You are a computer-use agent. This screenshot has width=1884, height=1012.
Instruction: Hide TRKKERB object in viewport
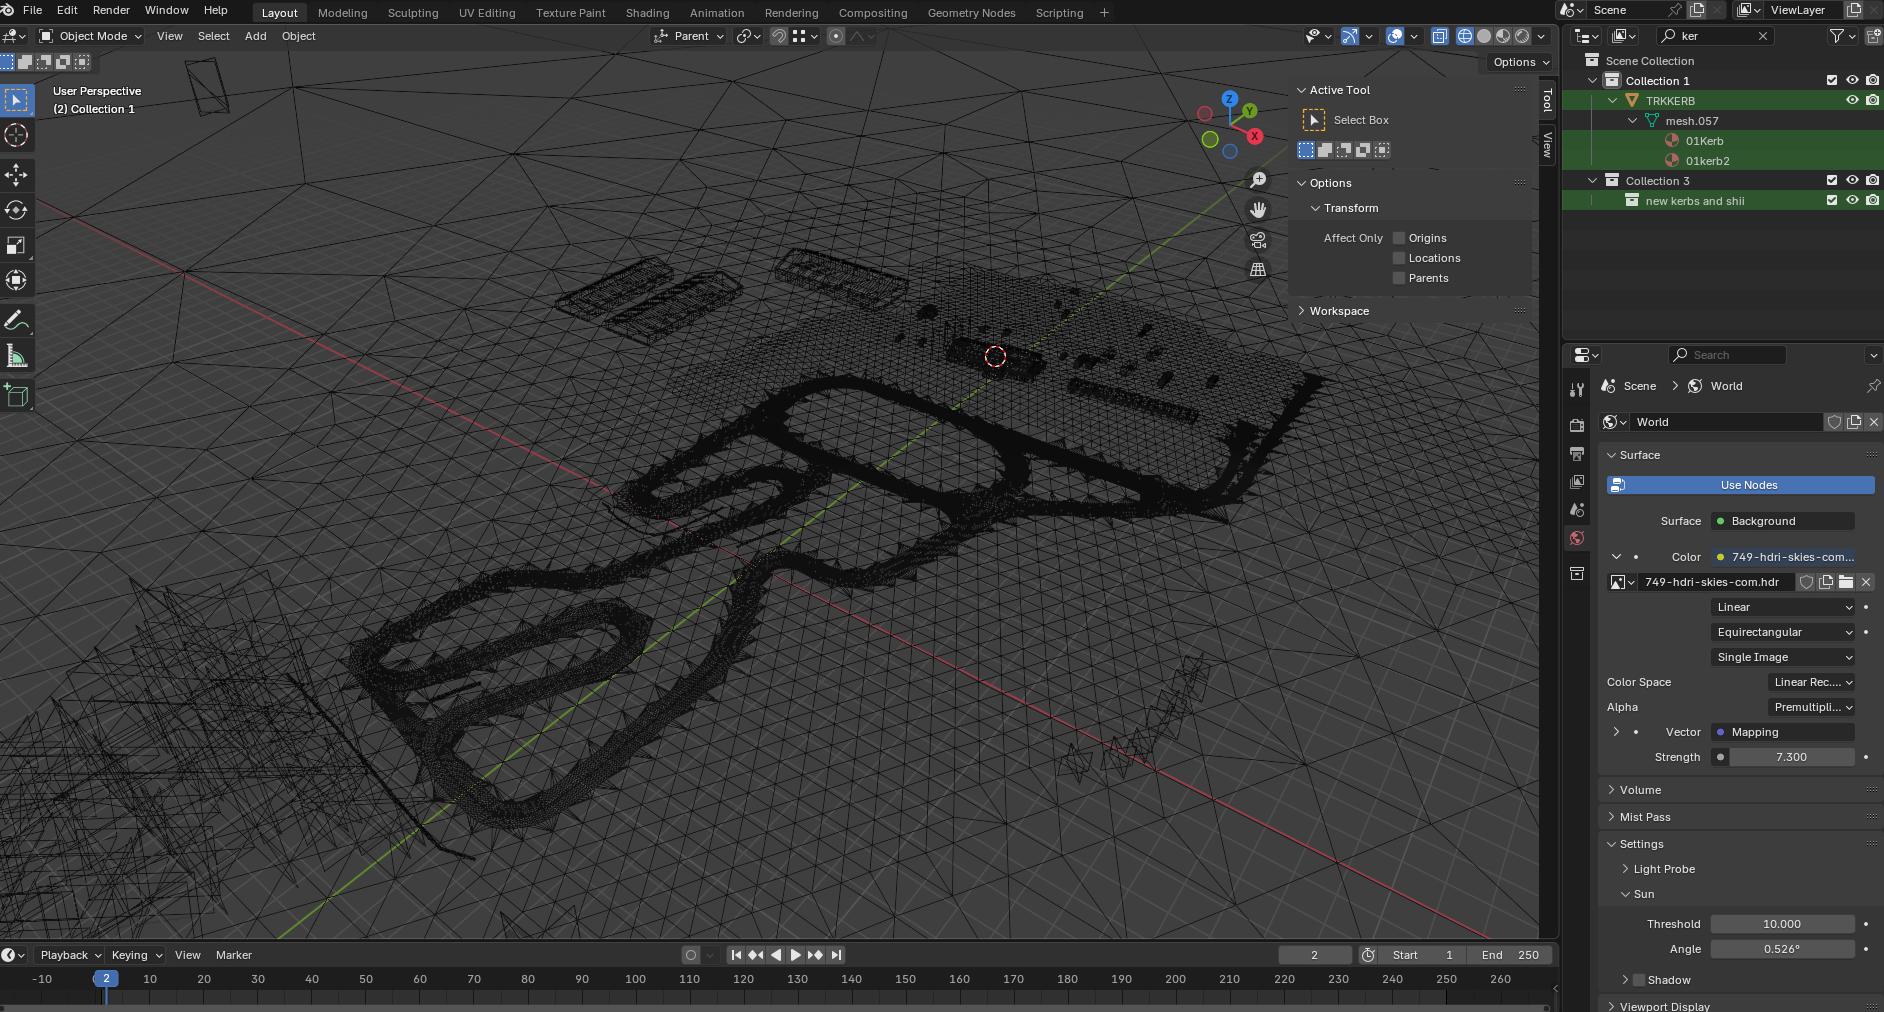coord(1852,100)
